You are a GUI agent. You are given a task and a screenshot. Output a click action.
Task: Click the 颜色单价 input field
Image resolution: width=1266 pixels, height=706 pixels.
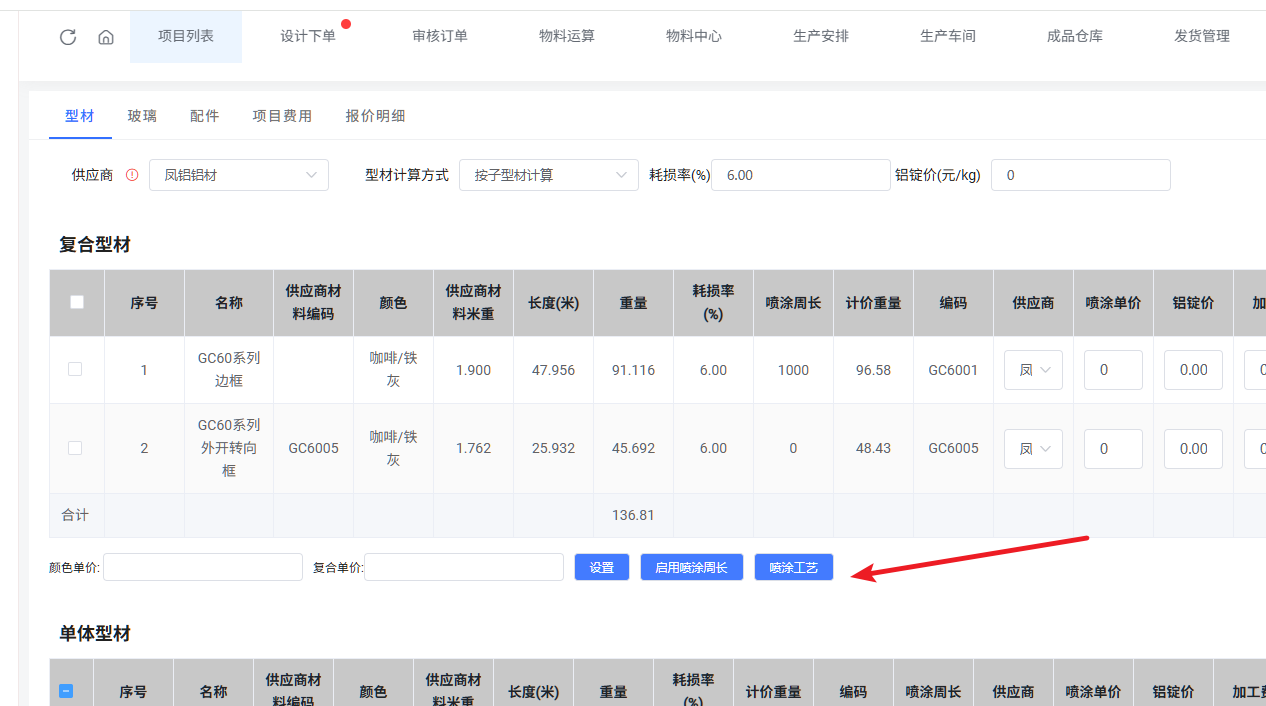coord(203,567)
